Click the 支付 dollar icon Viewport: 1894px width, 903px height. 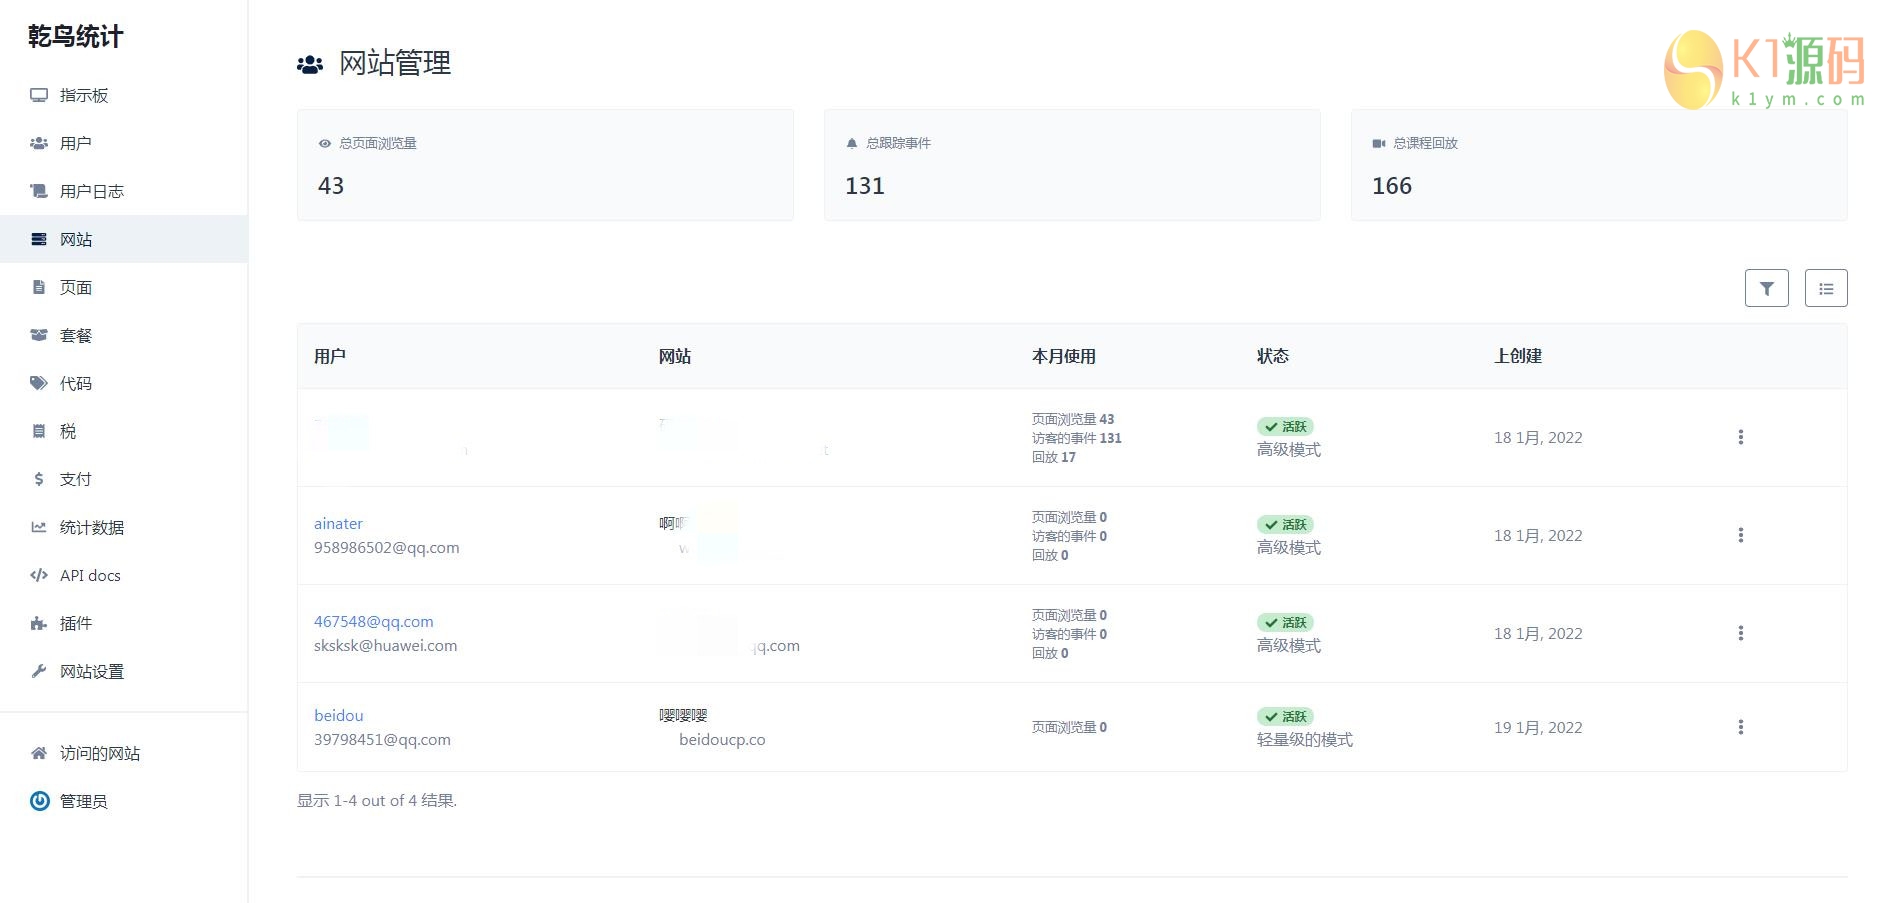(x=39, y=479)
